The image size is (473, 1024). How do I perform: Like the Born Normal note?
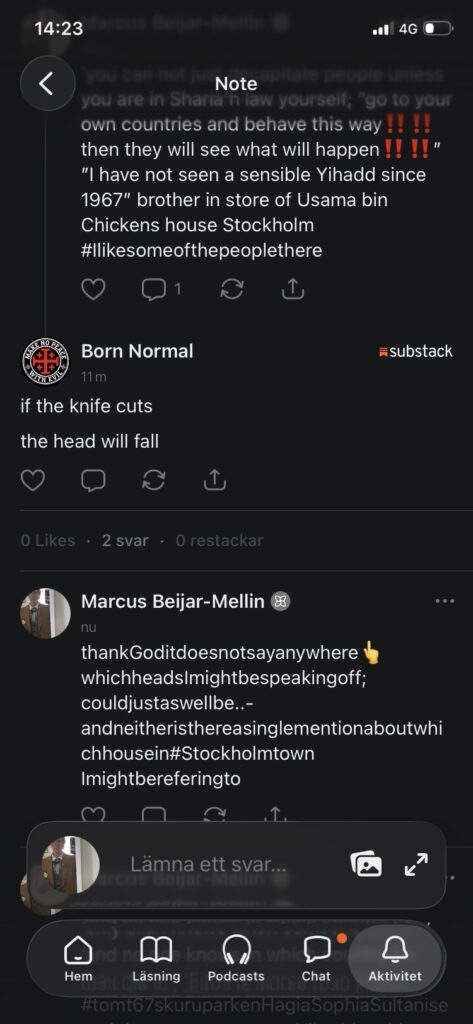click(33, 480)
